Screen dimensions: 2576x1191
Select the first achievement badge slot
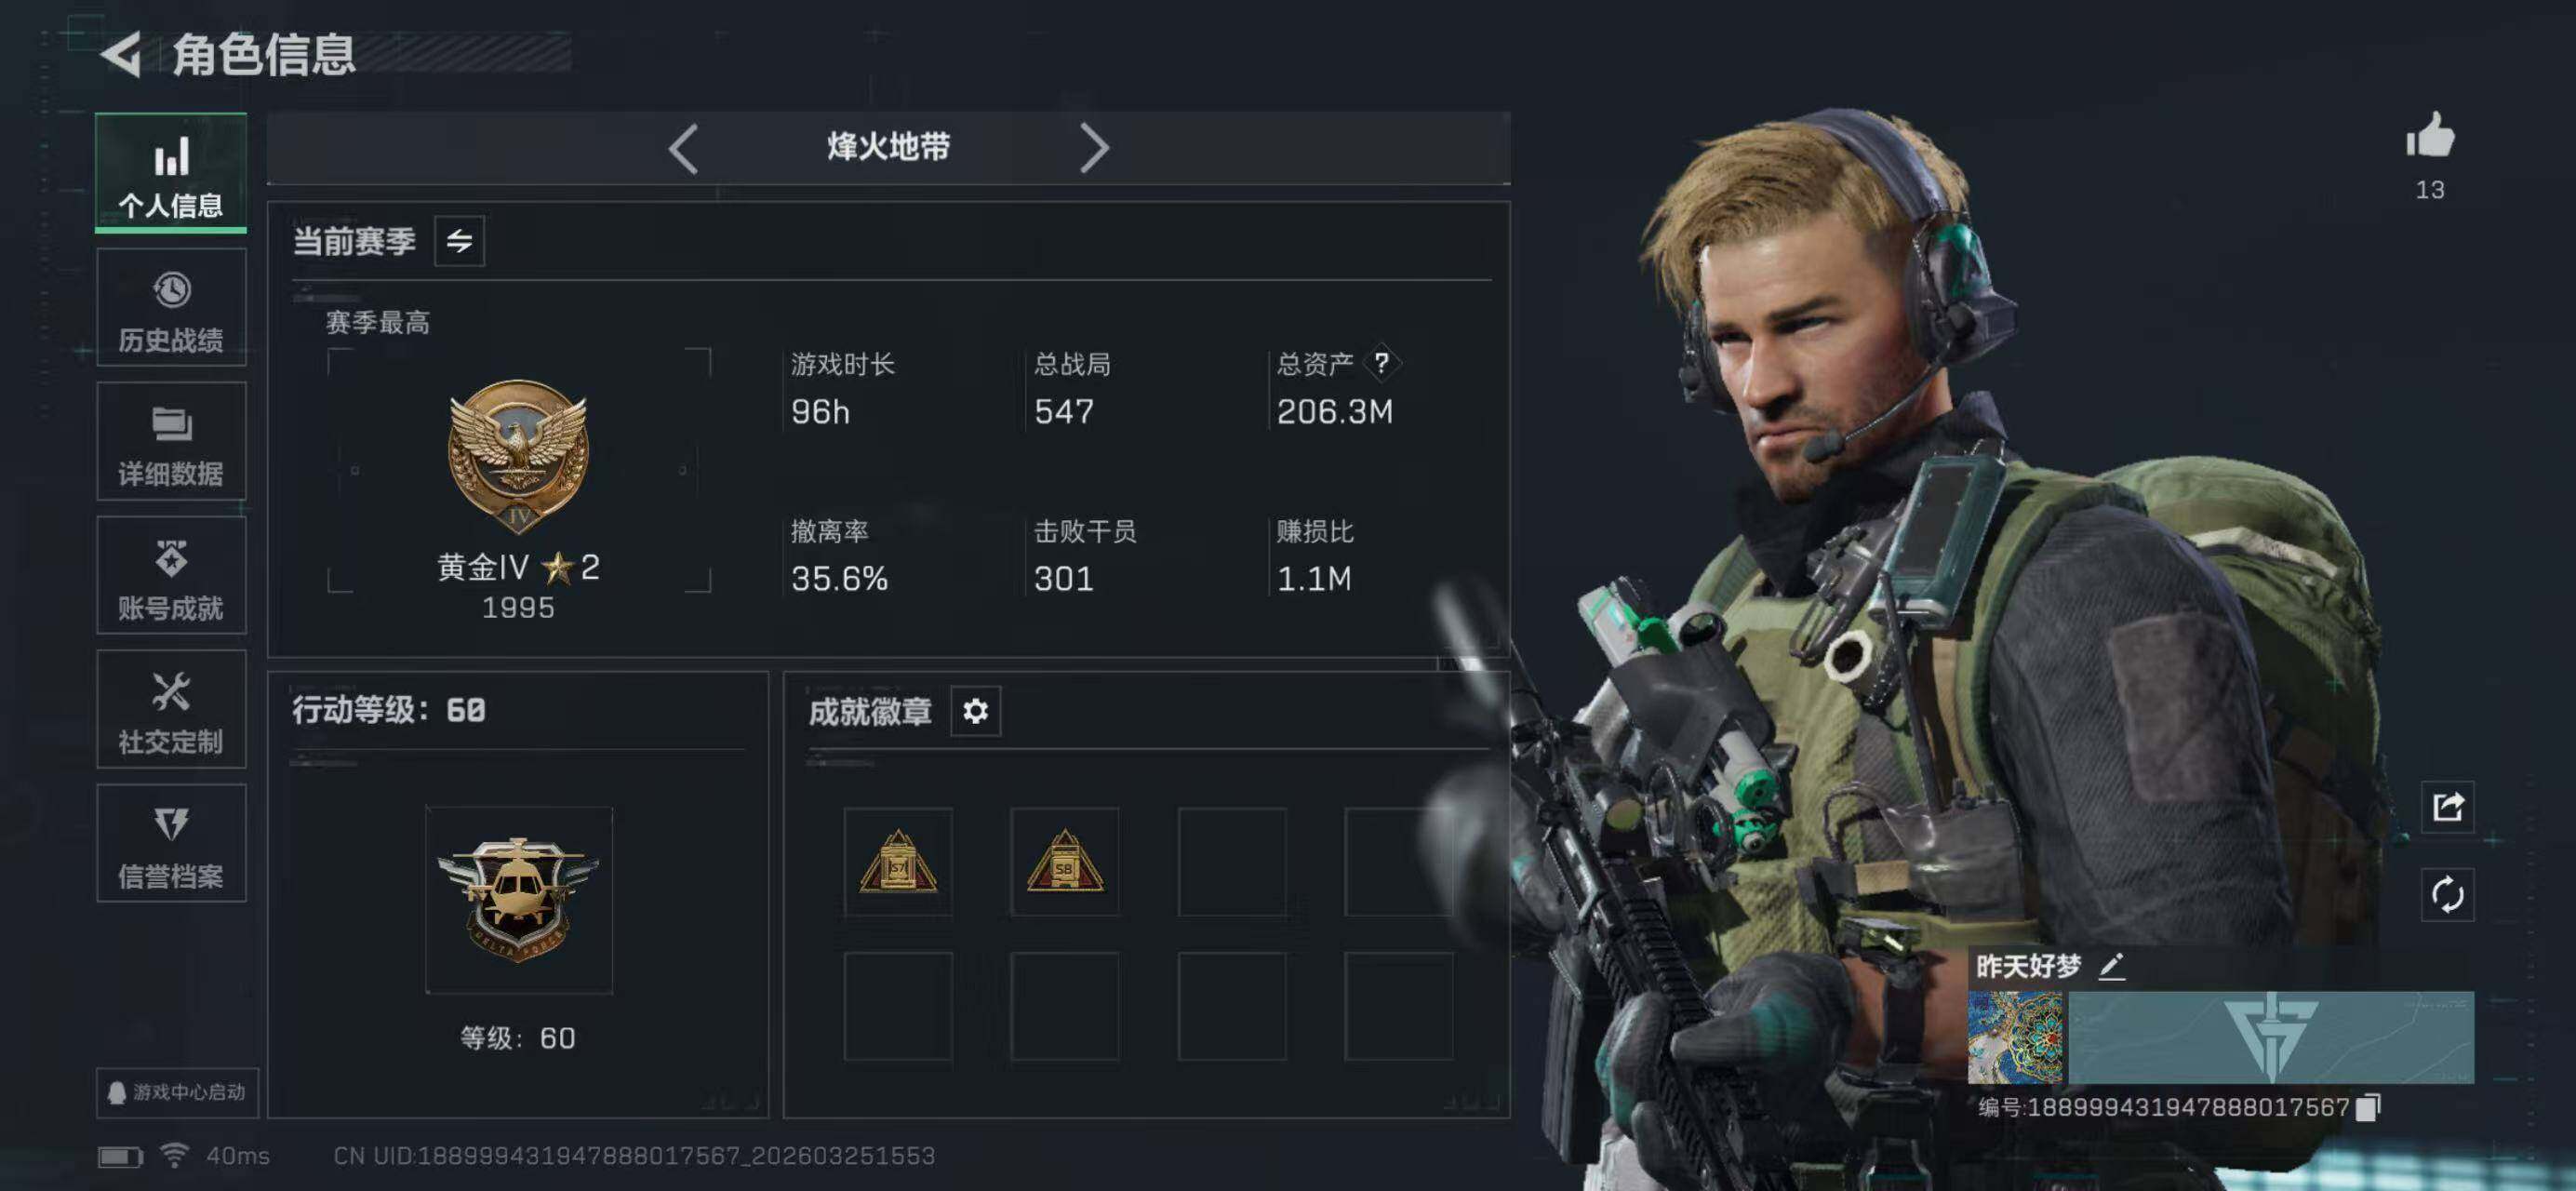tap(898, 862)
